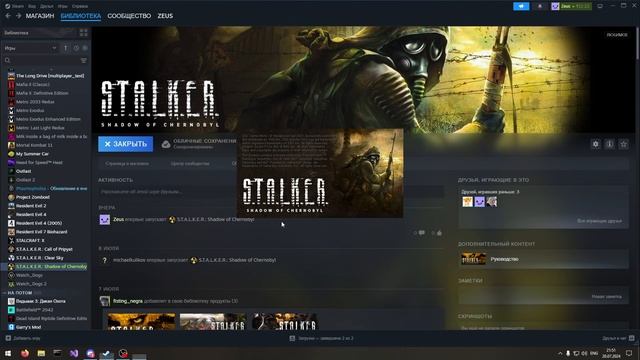
Task: Open the Windows Start button
Action: 8,353
